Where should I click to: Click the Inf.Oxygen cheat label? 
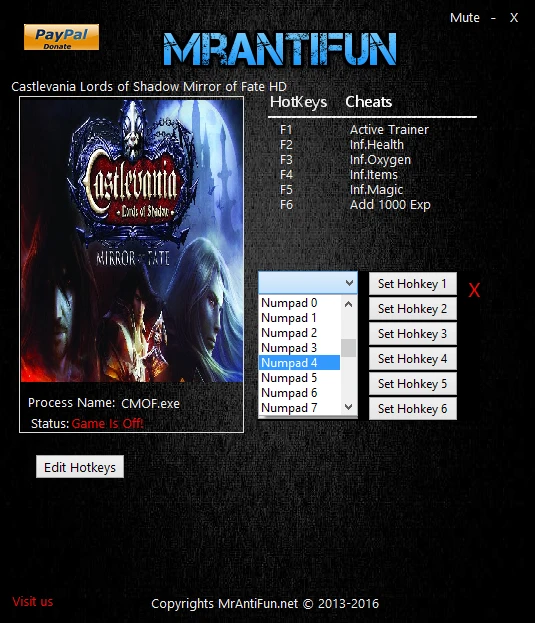(x=380, y=160)
